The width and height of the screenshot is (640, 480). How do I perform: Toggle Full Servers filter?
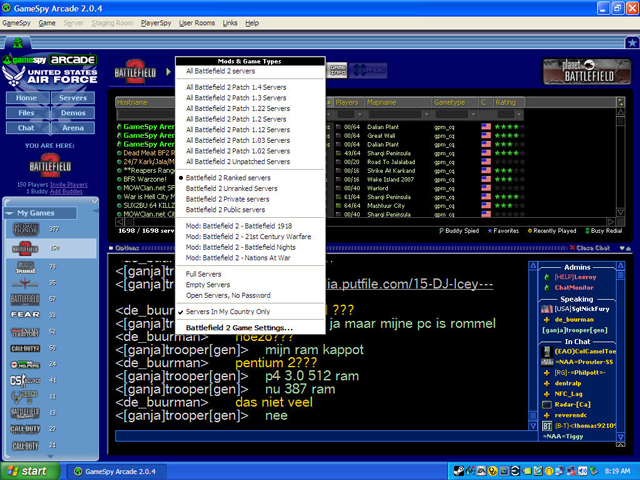pyautogui.click(x=203, y=274)
